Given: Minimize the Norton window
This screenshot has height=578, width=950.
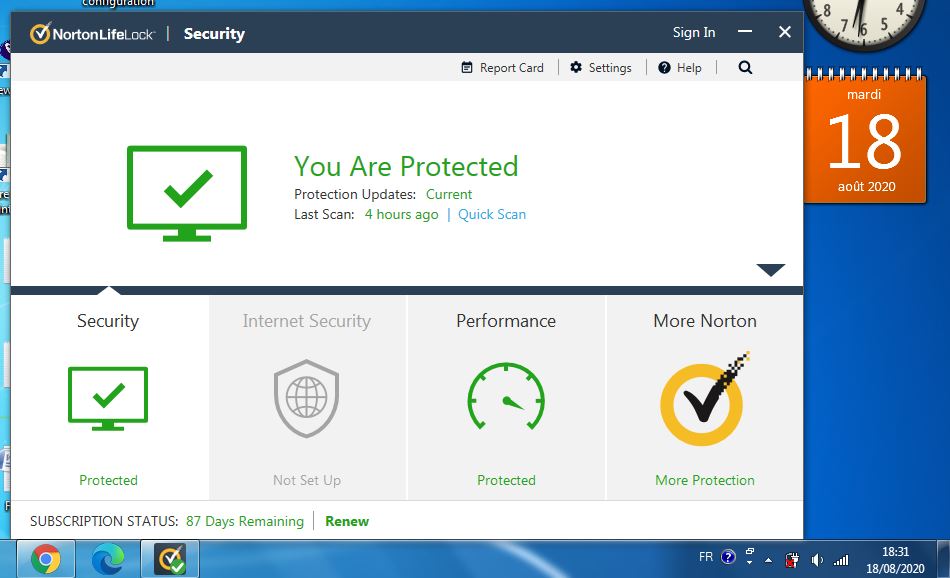Looking at the screenshot, I should click(745, 32).
